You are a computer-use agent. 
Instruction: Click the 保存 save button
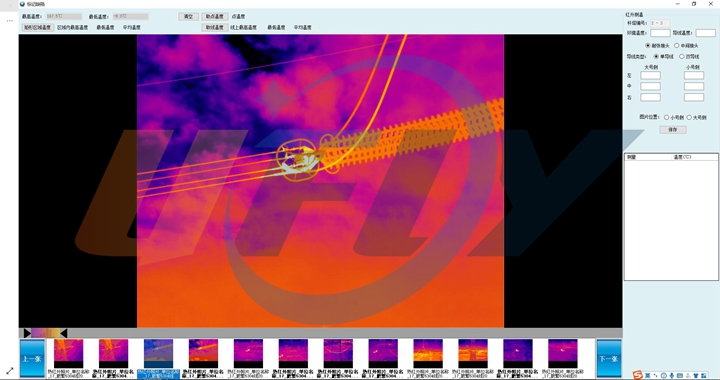pyautogui.click(x=673, y=130)
